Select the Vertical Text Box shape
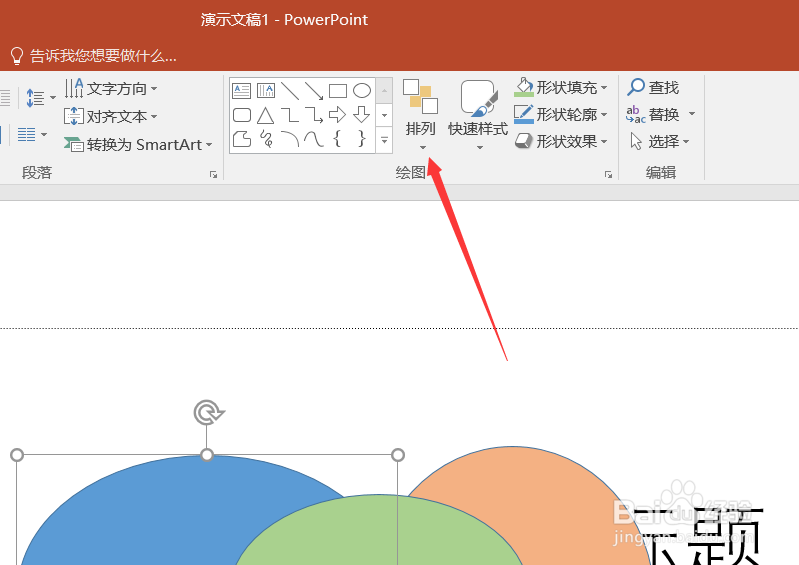 pos(266,91)
